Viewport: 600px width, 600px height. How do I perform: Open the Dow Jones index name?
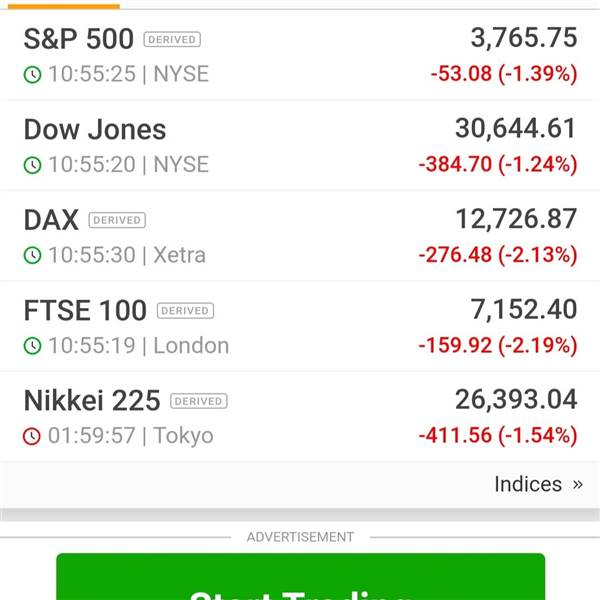point(95,129)
